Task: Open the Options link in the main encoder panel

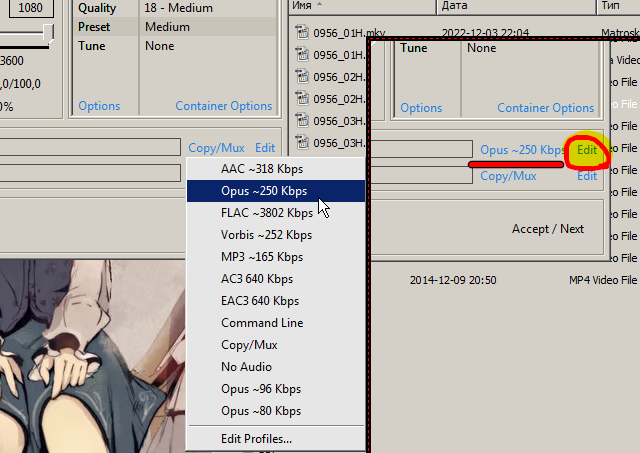Action: coord(99,106)
